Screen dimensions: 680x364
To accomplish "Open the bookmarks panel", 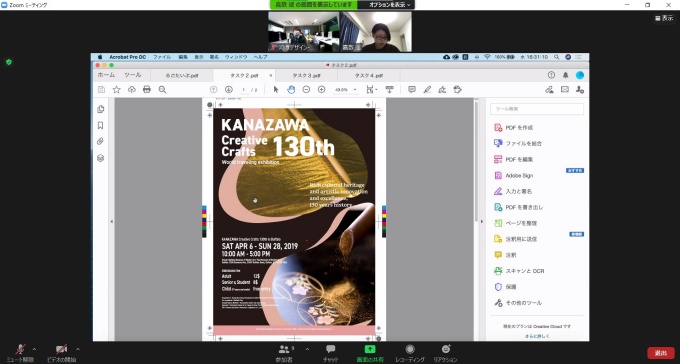I will (x=101, y=125).
